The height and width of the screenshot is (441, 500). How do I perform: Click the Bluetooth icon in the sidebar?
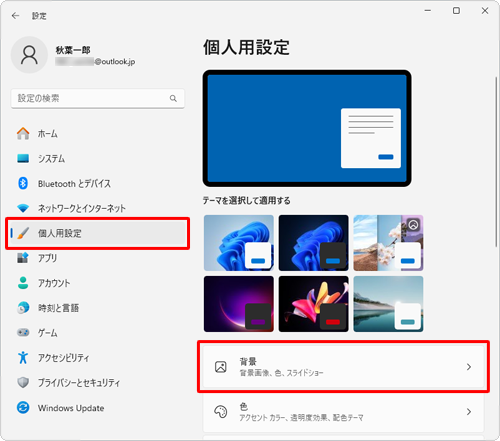(x=23, y=183)
